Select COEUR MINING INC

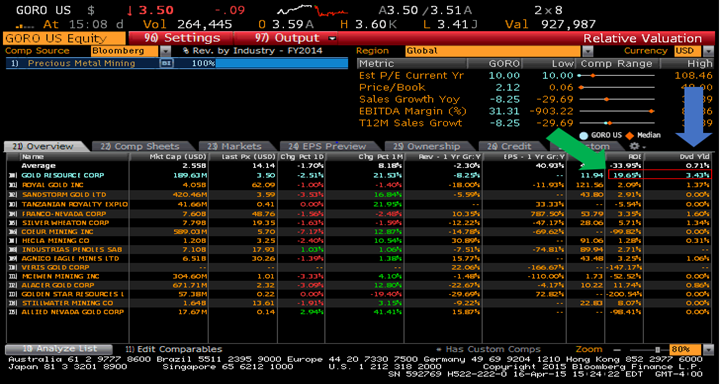tap(56, 232)
